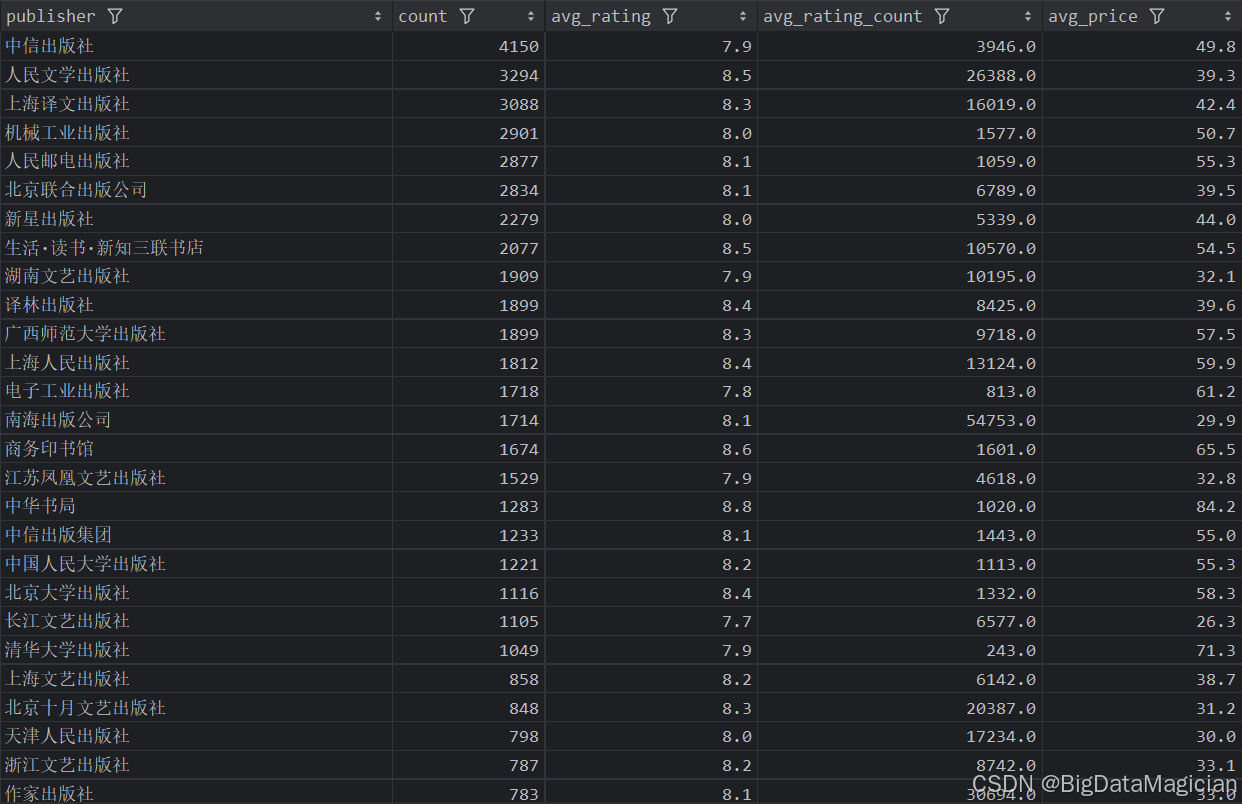Select count value 783 in 作家出版社 row

(x=524, y=795)
